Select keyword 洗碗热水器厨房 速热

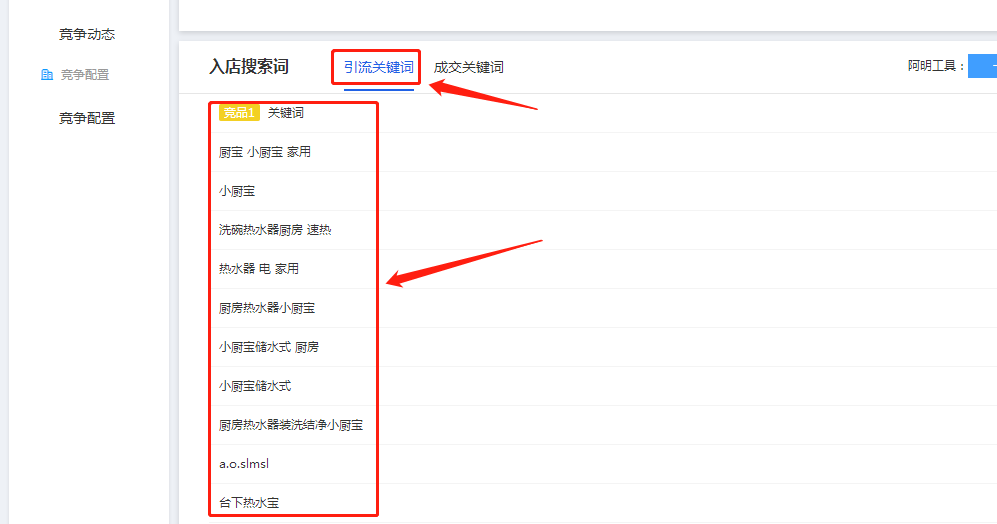pos(275,230)
